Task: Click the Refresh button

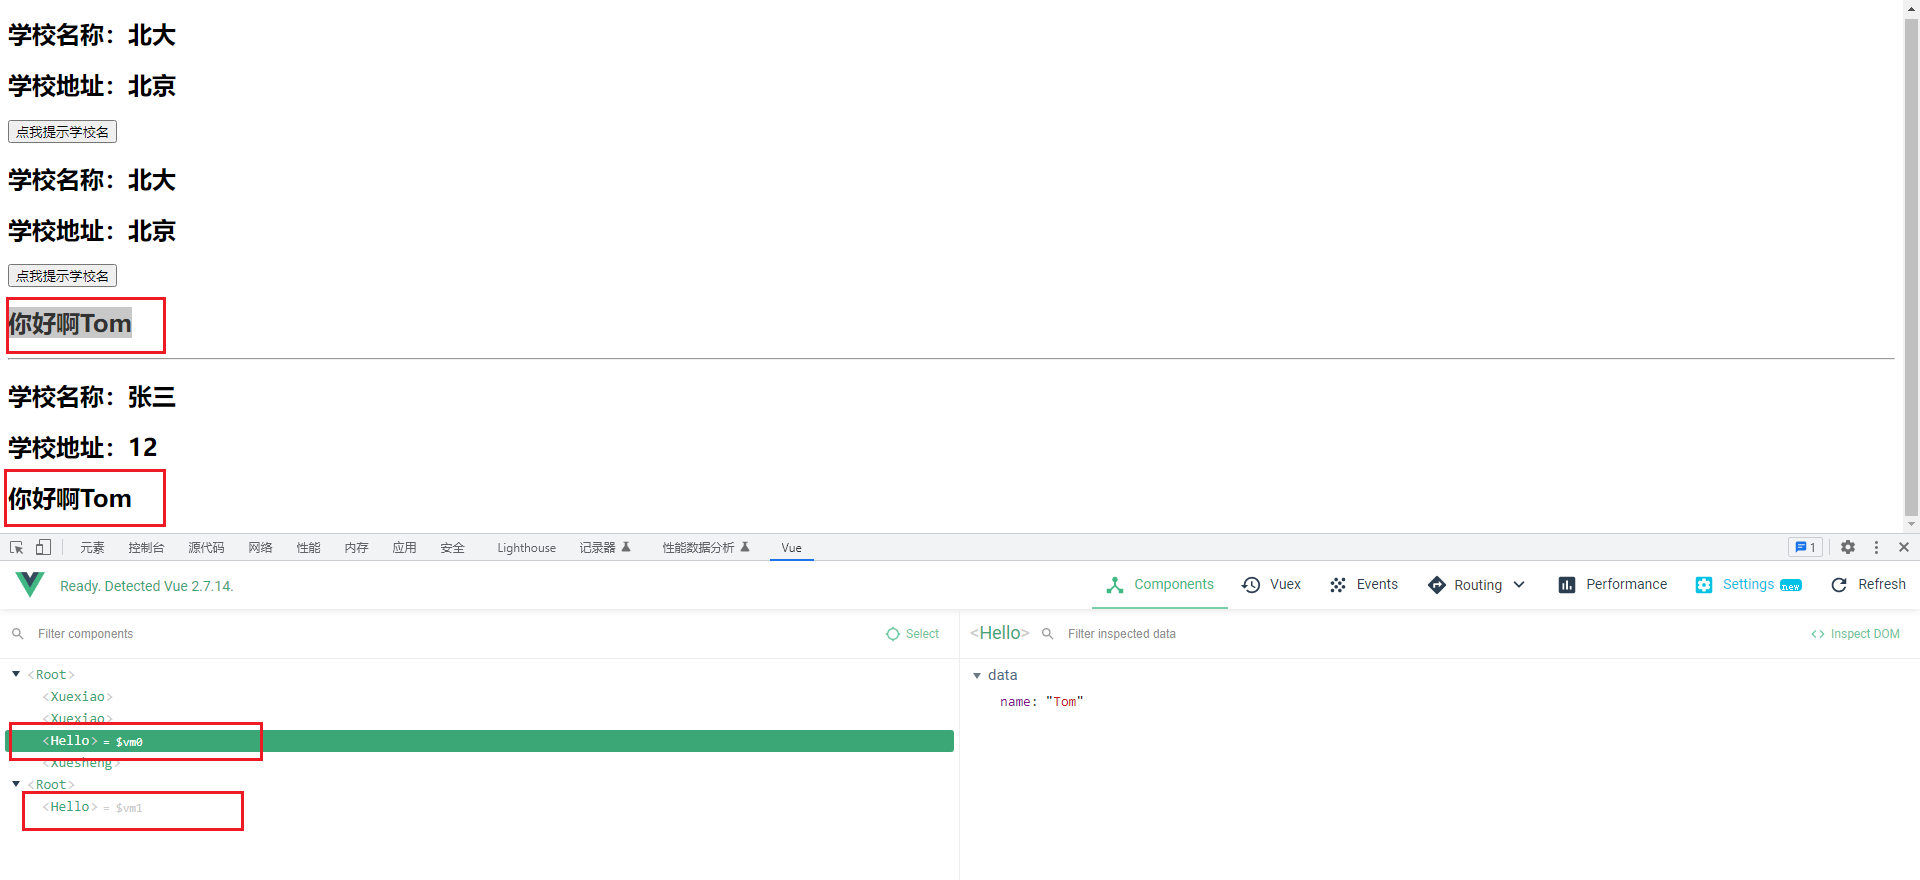Action: click(1868, 585)
